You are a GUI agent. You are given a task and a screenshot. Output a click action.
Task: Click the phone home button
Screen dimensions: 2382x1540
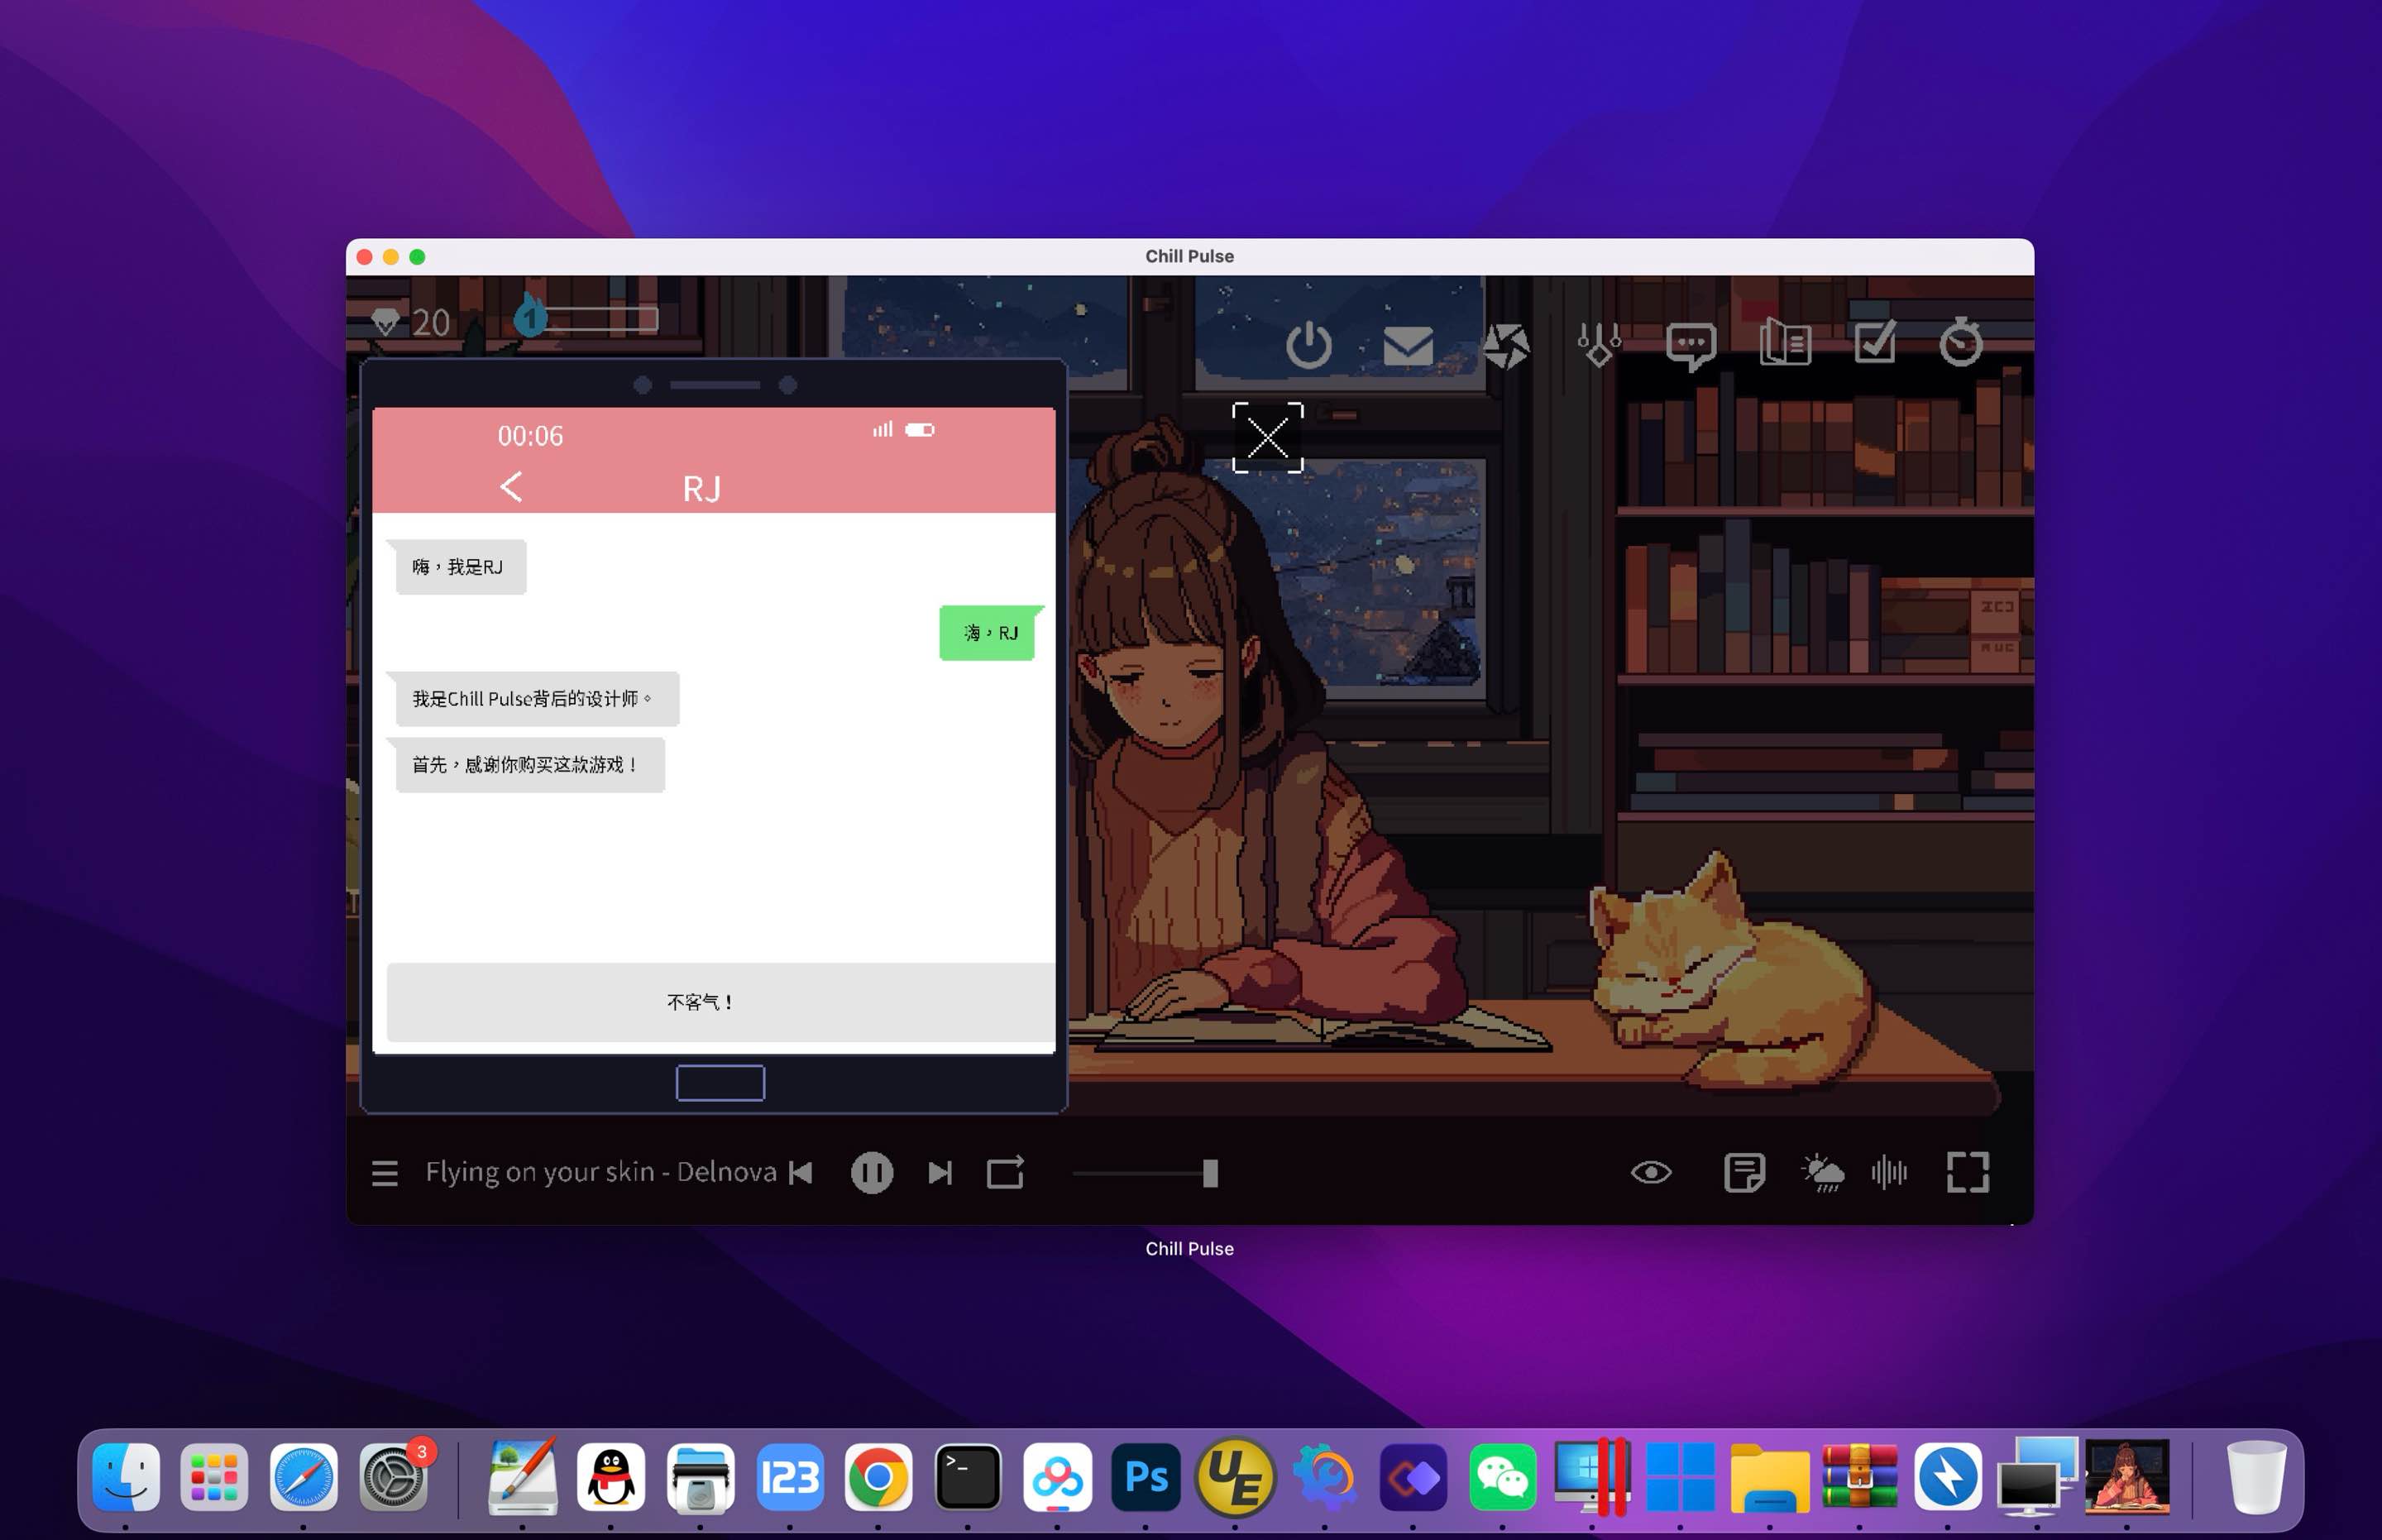(x=720, y=1083)
